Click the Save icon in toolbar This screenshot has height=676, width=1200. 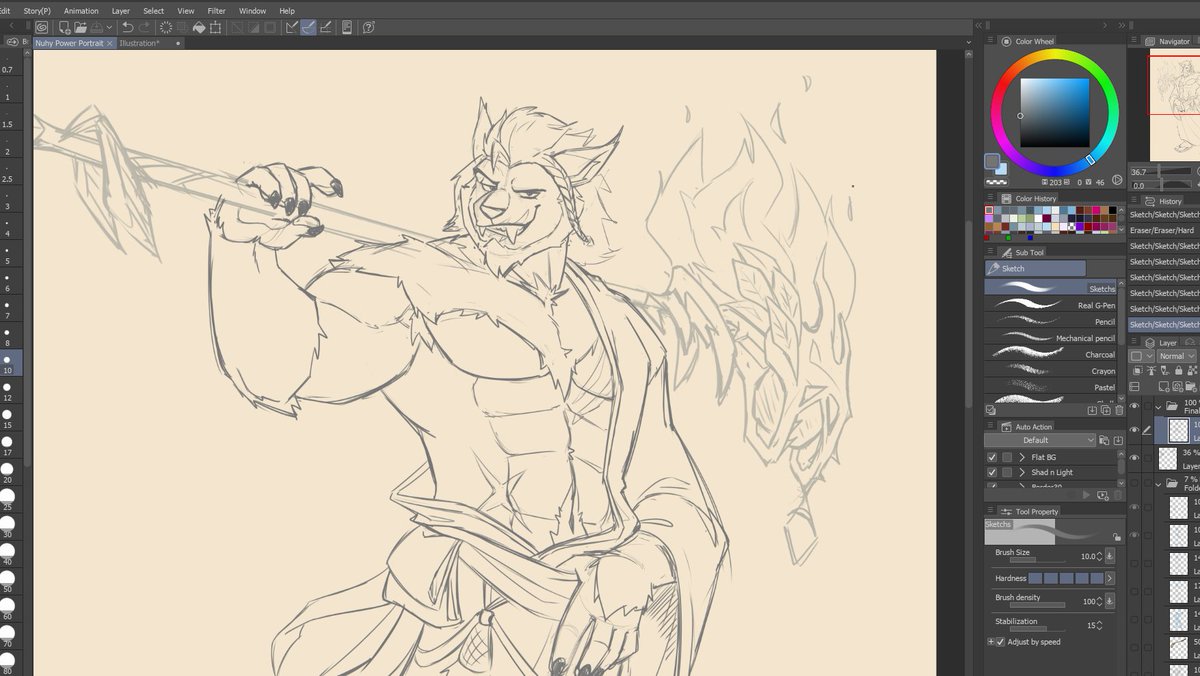(97, 27)
